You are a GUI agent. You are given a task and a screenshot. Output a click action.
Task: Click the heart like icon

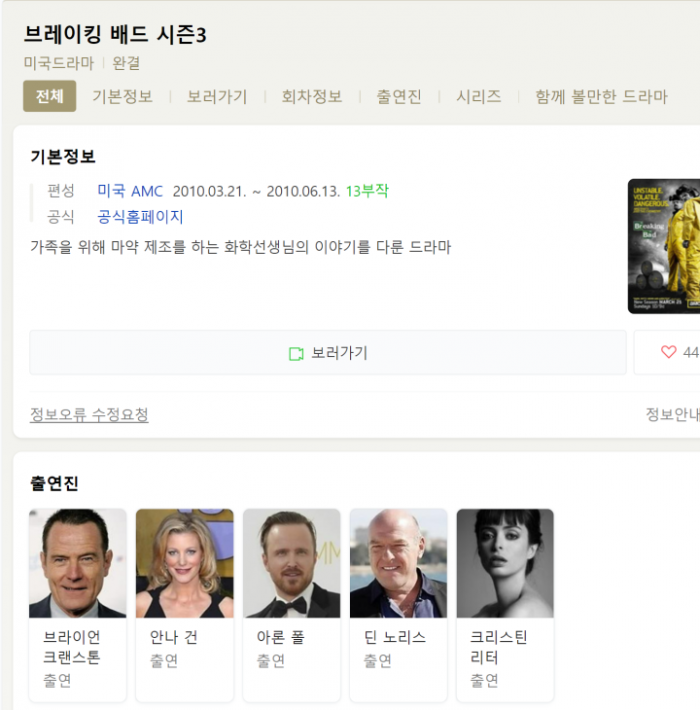669,353
